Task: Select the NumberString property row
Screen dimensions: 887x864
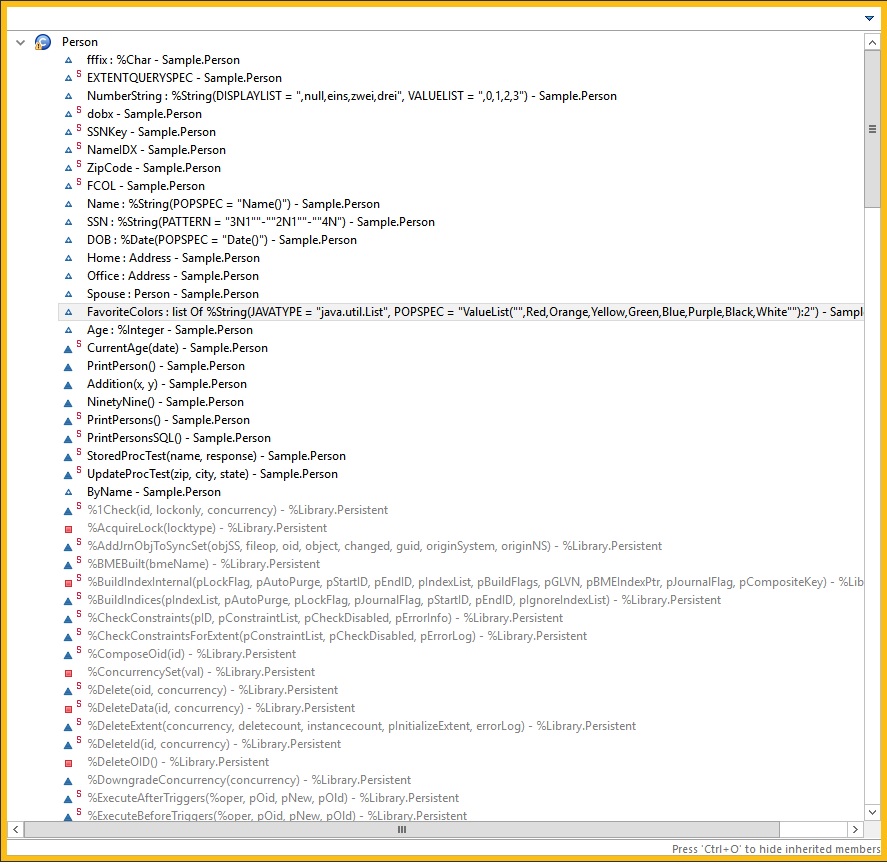Action: coord(351,96)
